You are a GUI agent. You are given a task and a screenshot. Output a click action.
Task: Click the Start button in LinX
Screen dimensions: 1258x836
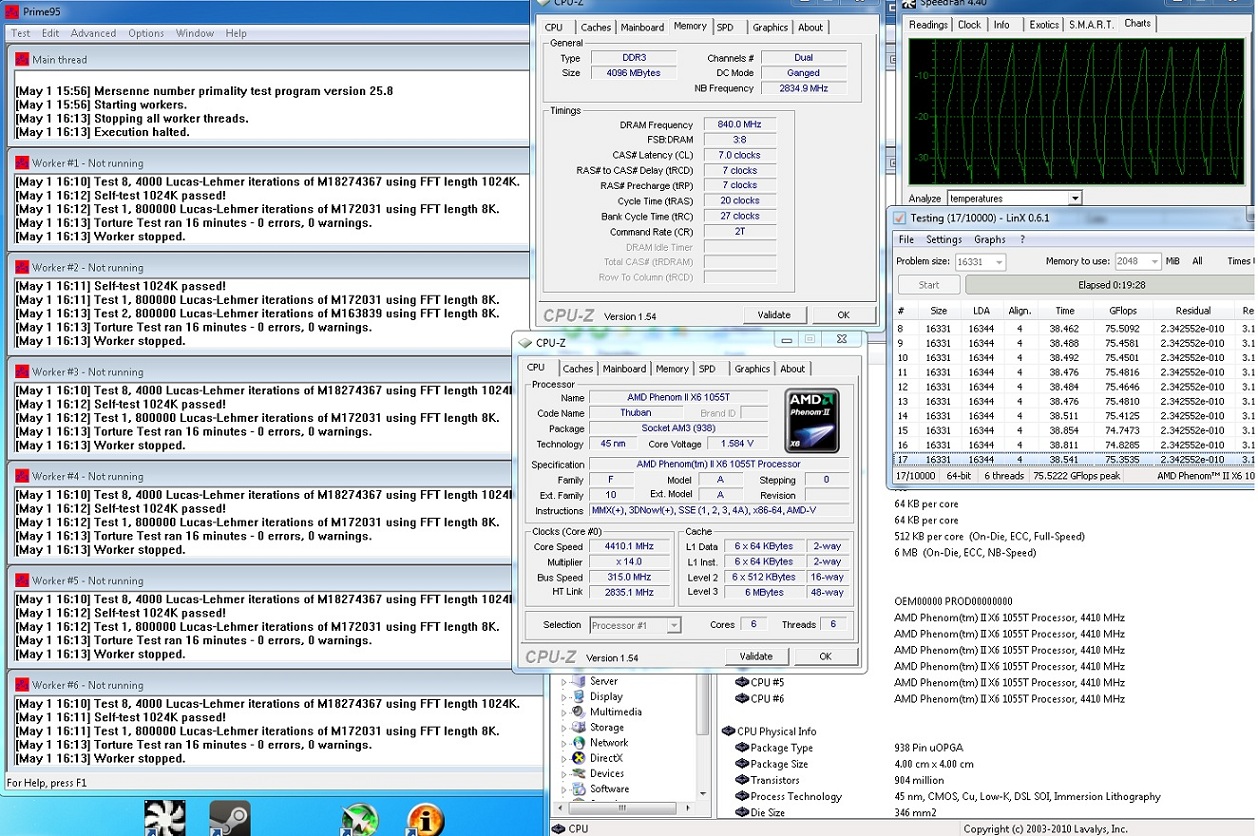(928, 285)
